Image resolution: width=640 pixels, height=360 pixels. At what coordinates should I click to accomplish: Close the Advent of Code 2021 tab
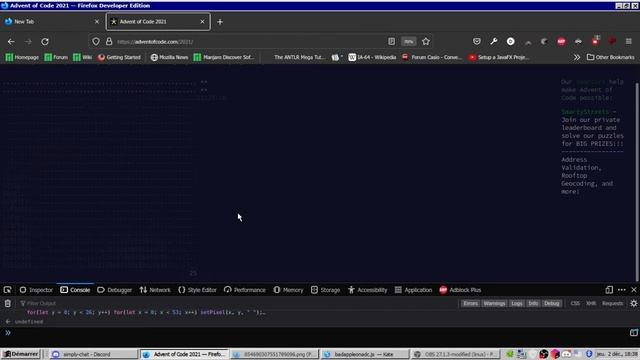pos(202,22)
